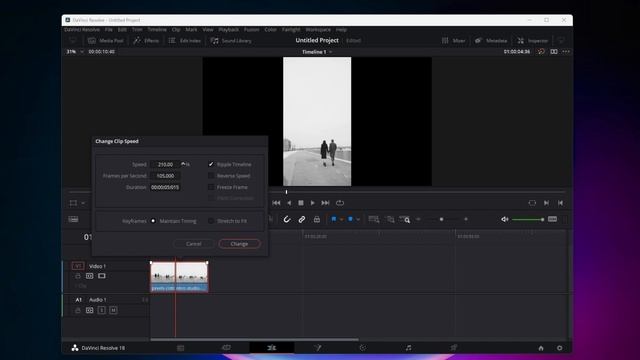The width and height of the screenshot is (640, 360).
Task: Click the play reverse button
Action: [289, 203]
